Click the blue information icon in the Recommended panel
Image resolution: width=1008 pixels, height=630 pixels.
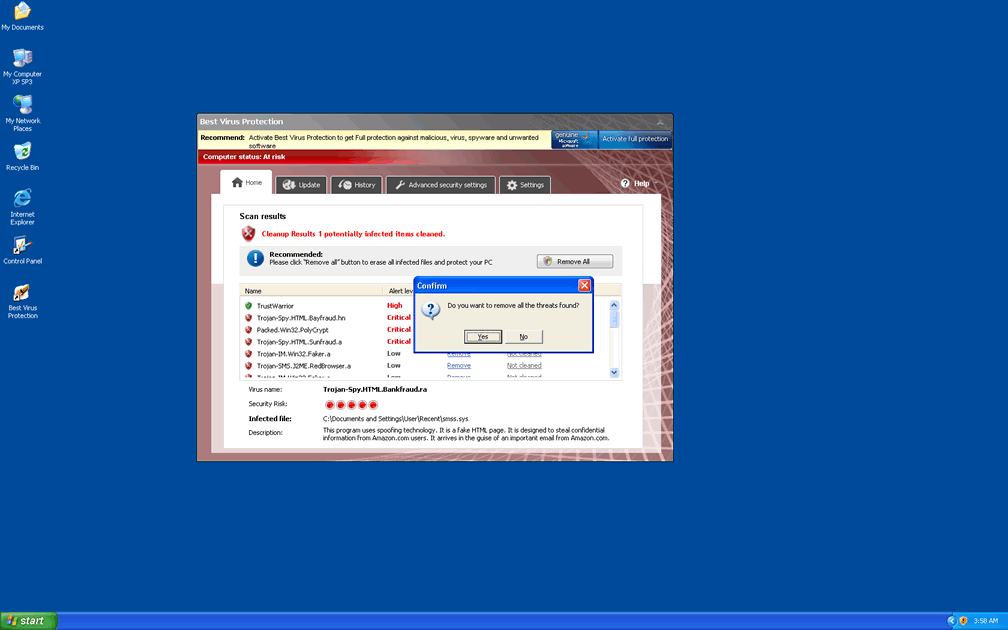point(254,258)
